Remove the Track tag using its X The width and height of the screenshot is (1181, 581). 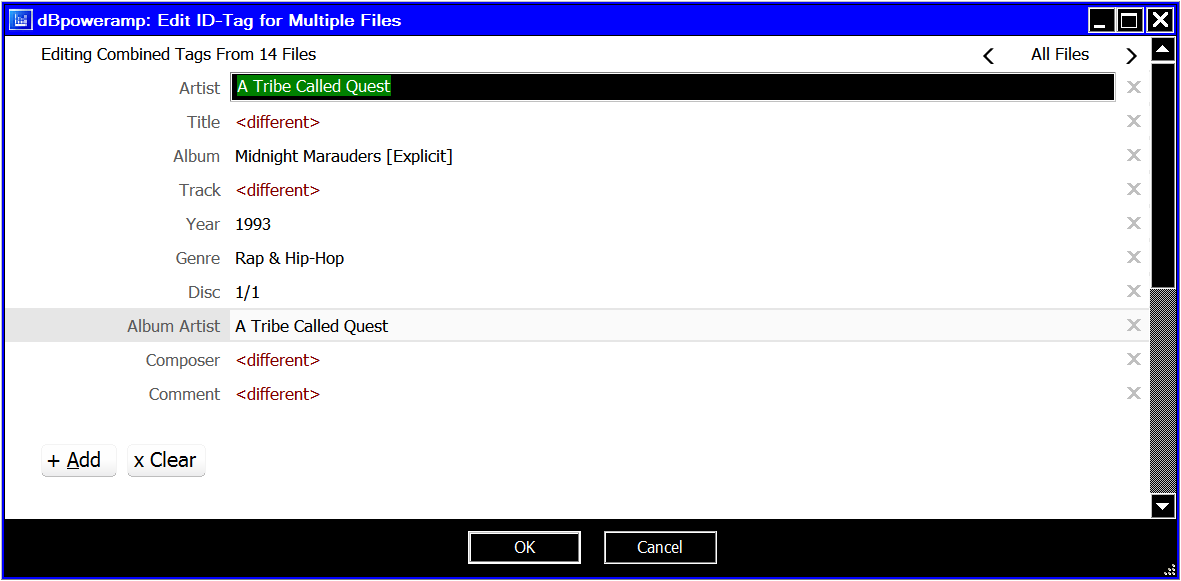pyautogui.click(x=1134, y=189)
